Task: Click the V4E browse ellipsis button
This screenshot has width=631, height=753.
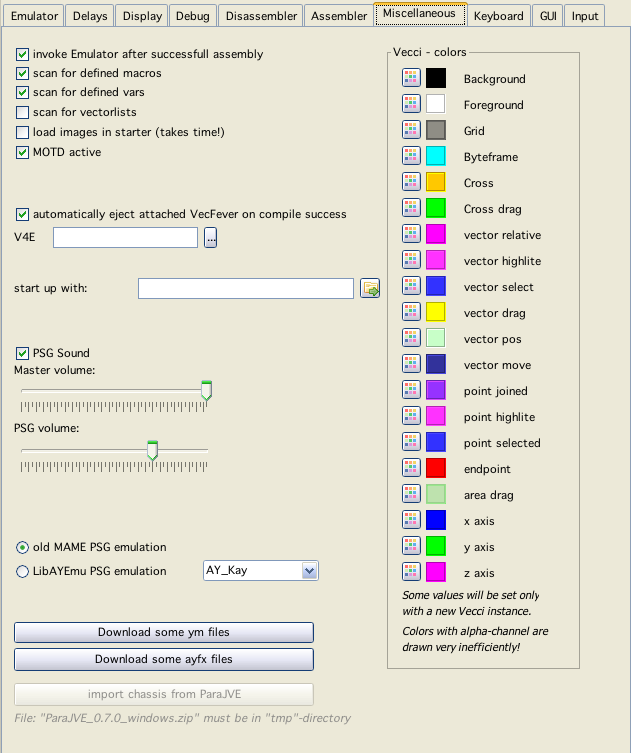Action: tap(211, 238)
